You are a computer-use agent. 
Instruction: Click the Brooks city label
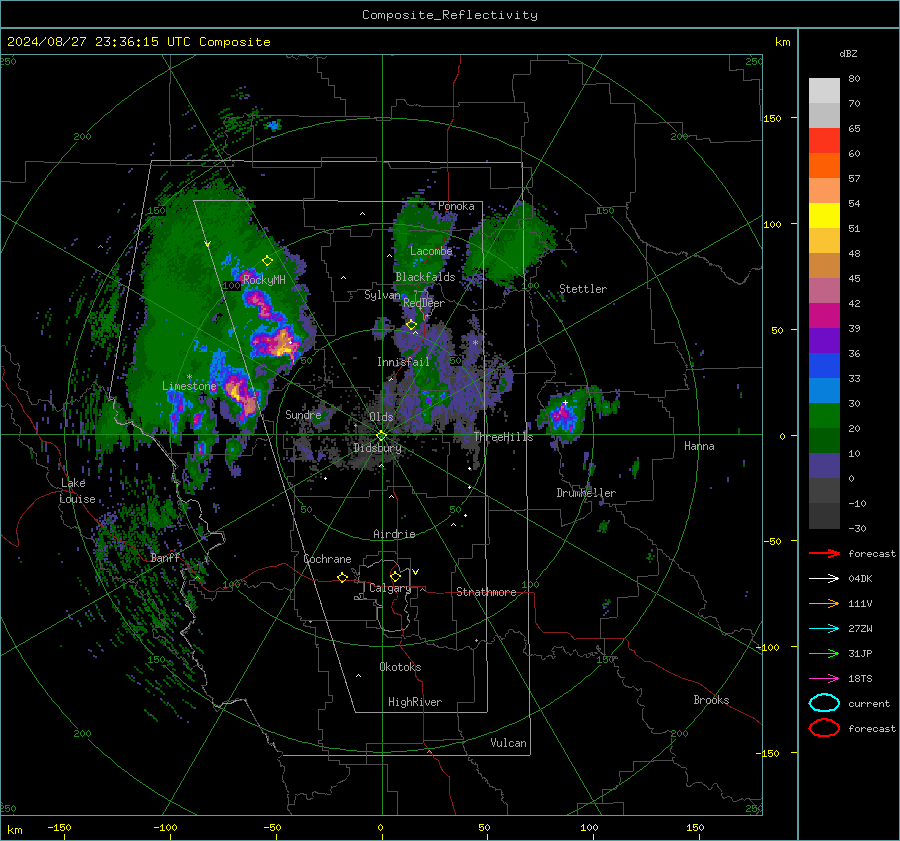(x=711, y=700)
